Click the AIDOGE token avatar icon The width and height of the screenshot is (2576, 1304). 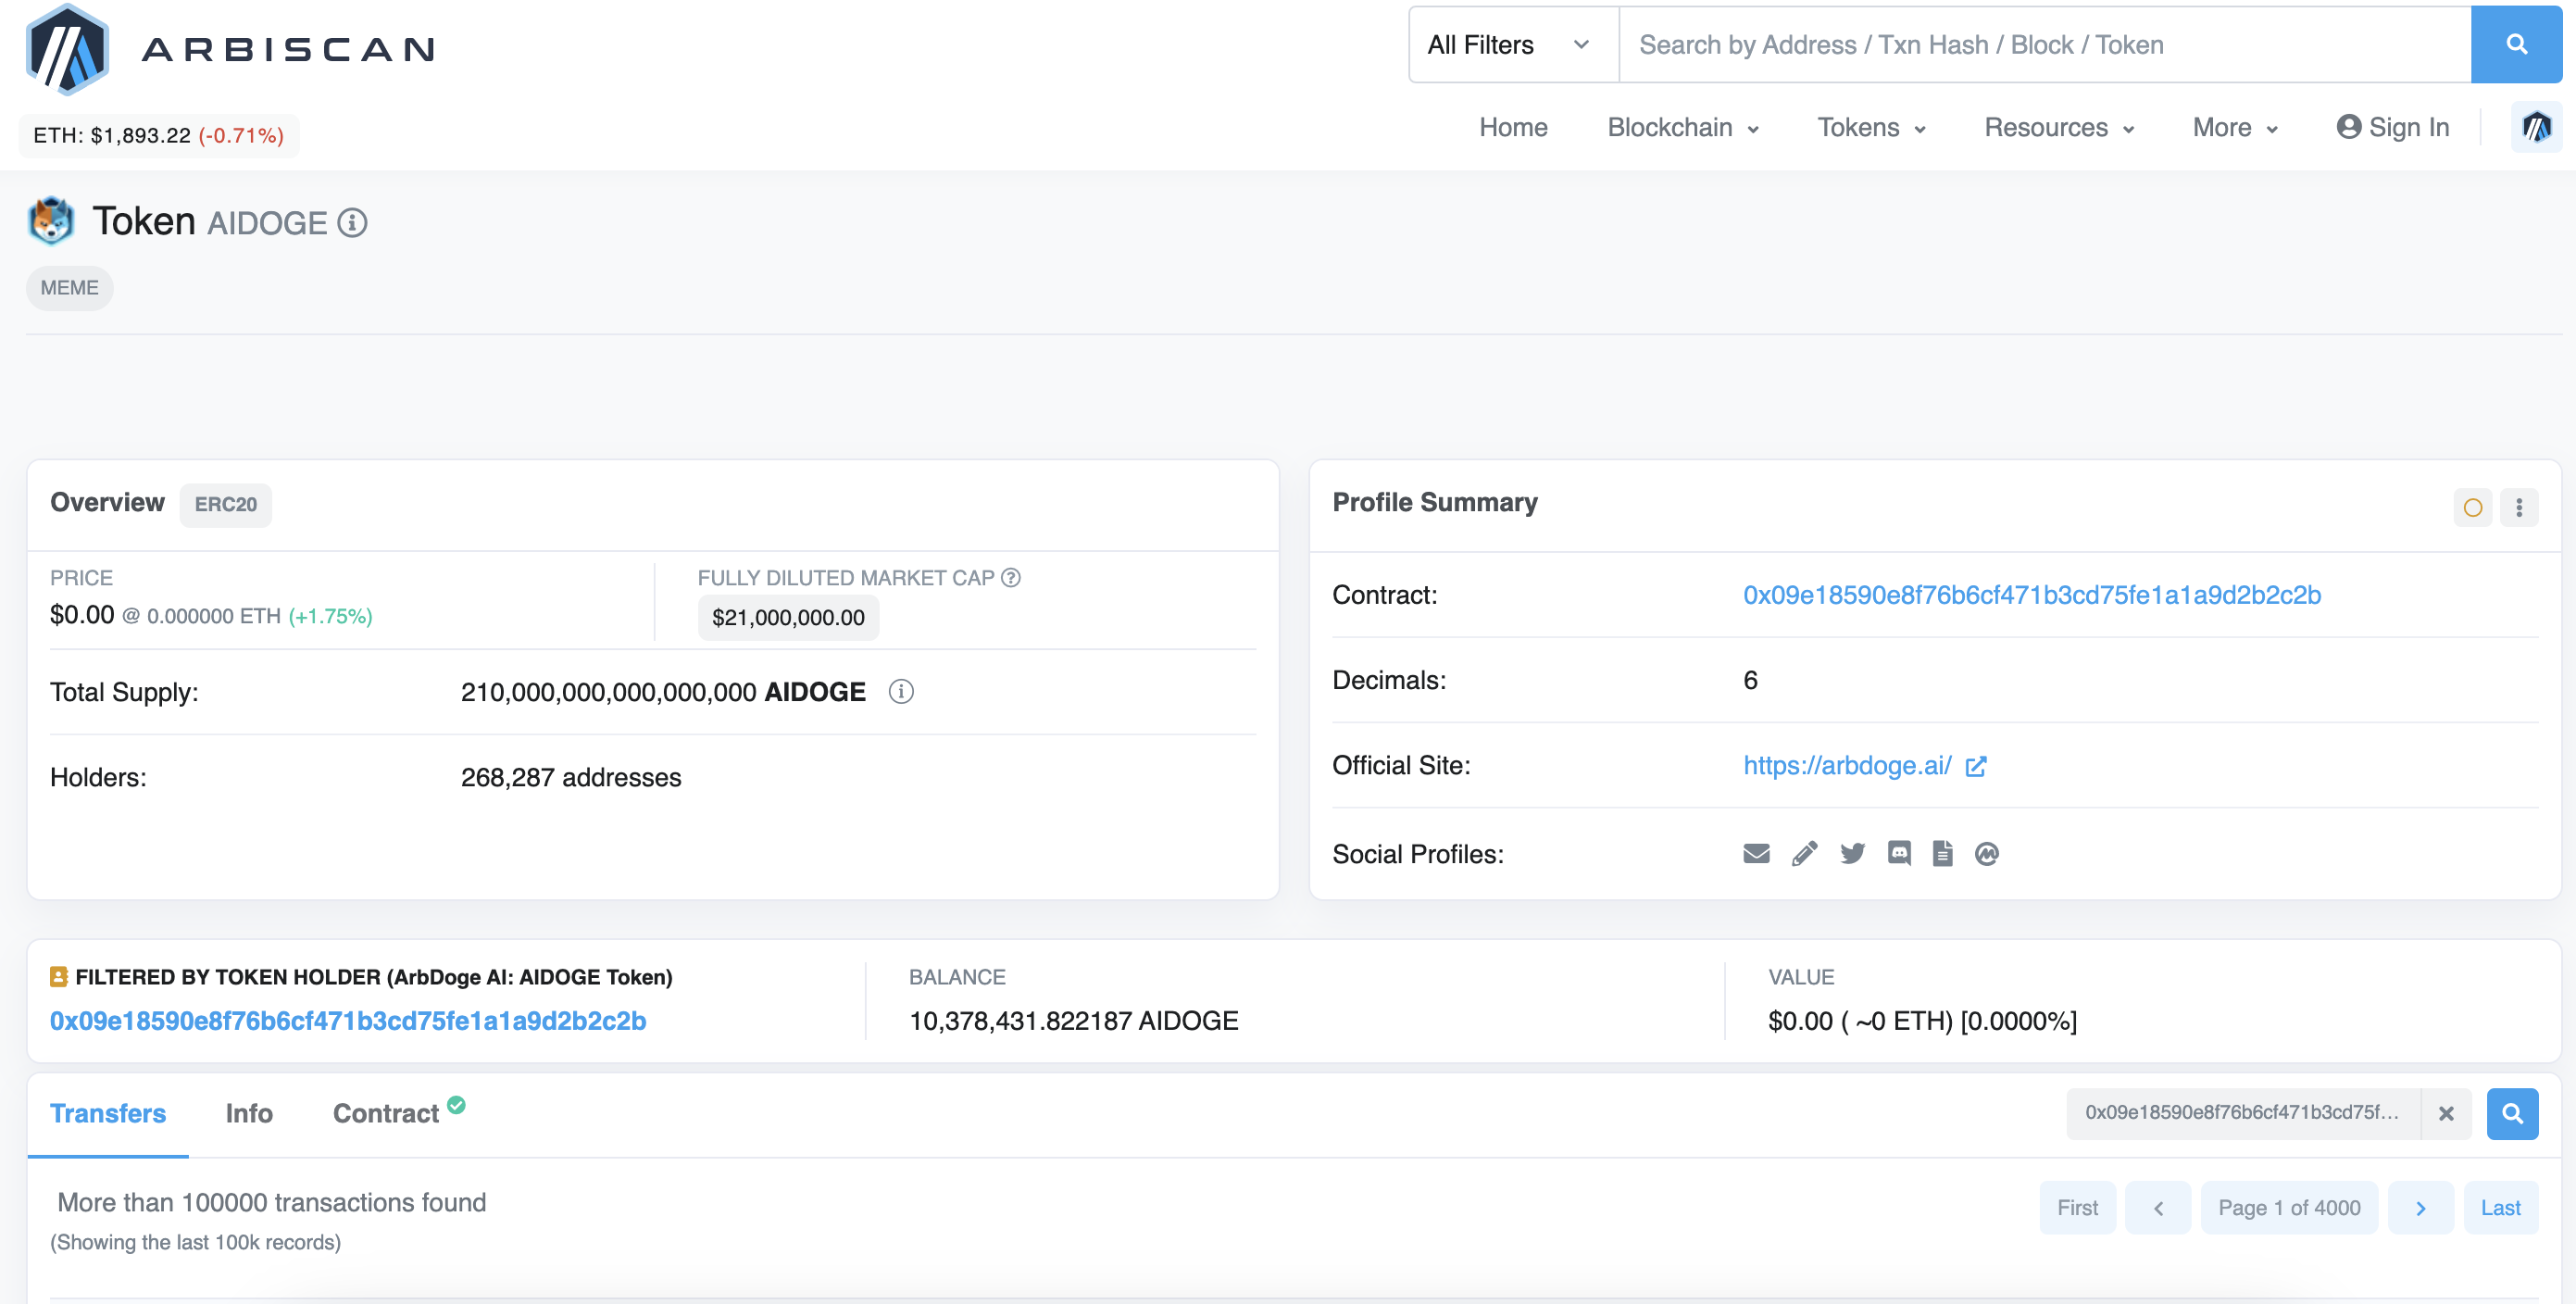pyautogui.click(x=50, y=221)
